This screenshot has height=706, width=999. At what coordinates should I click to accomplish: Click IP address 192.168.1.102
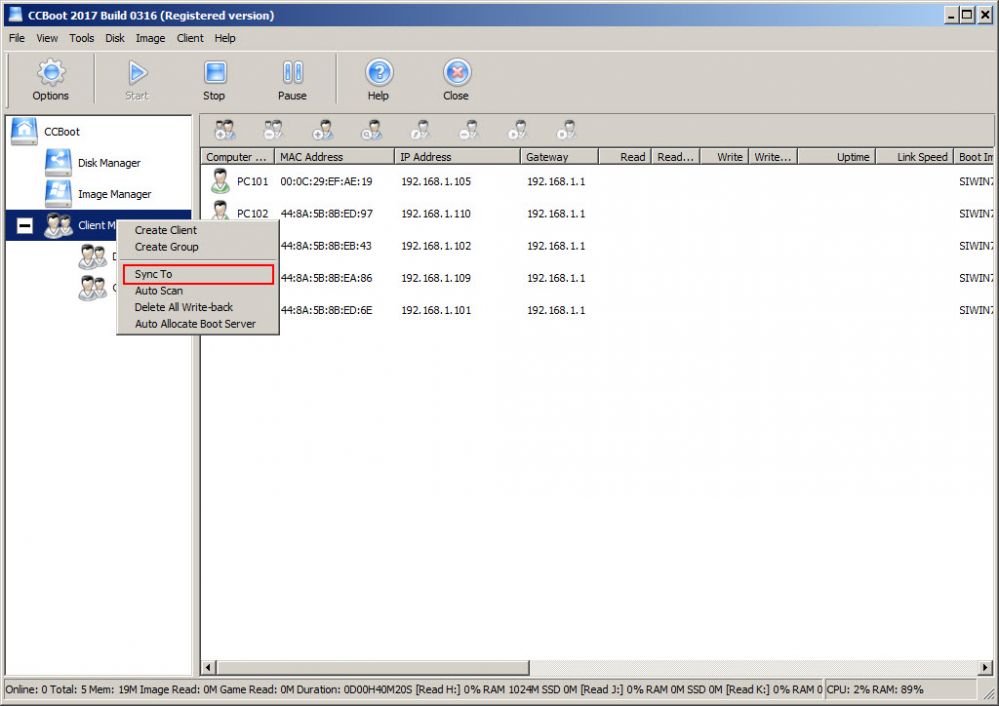[x=436, y=246]
